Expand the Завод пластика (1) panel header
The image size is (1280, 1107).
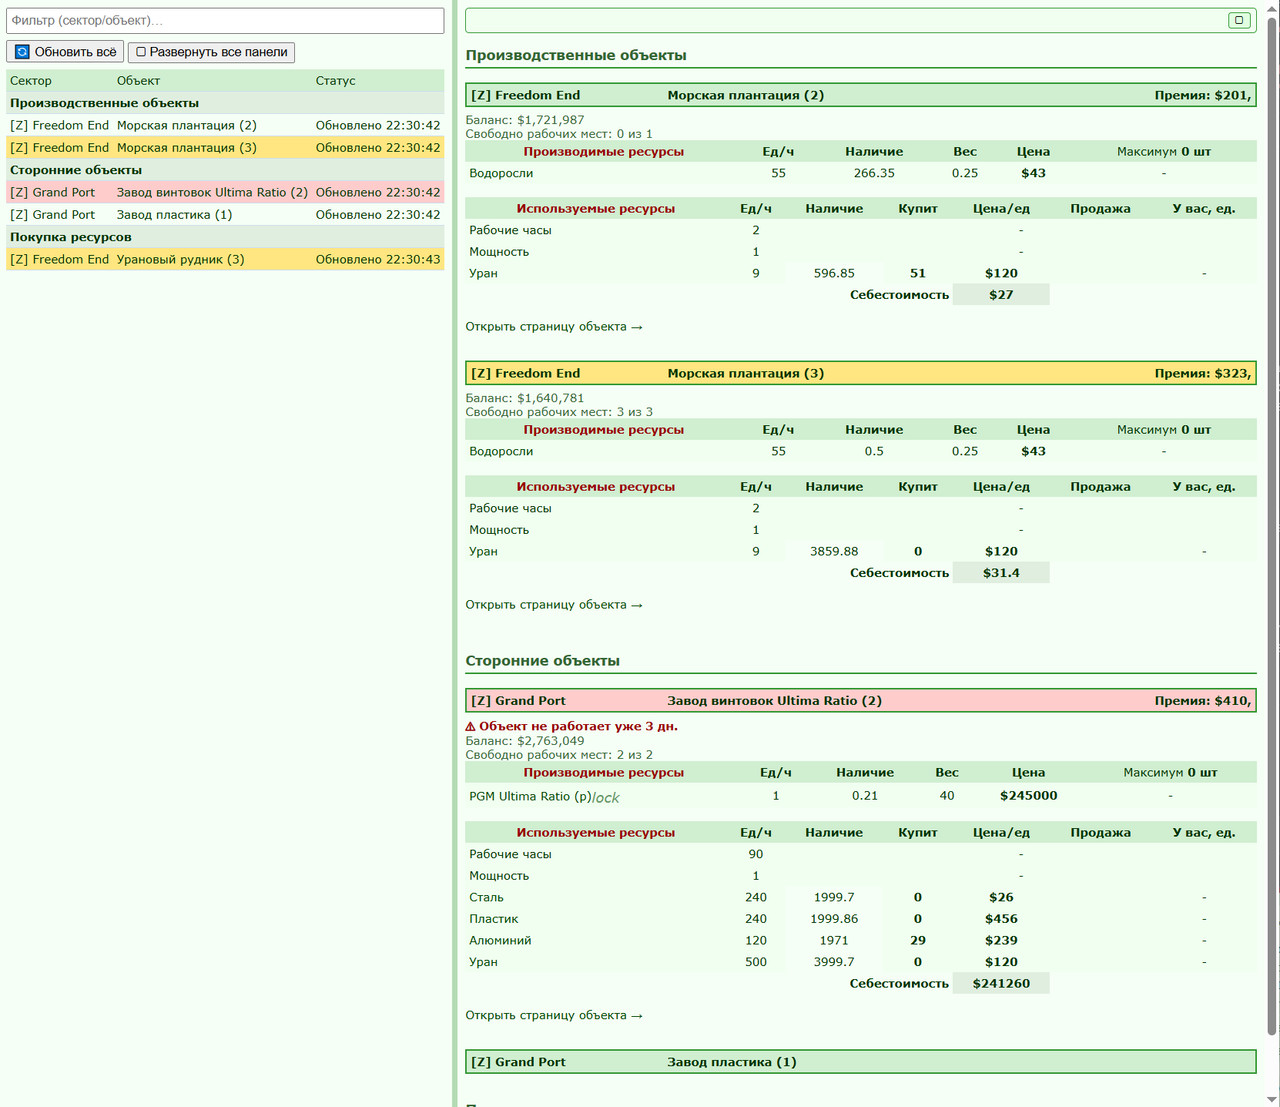861,1062
